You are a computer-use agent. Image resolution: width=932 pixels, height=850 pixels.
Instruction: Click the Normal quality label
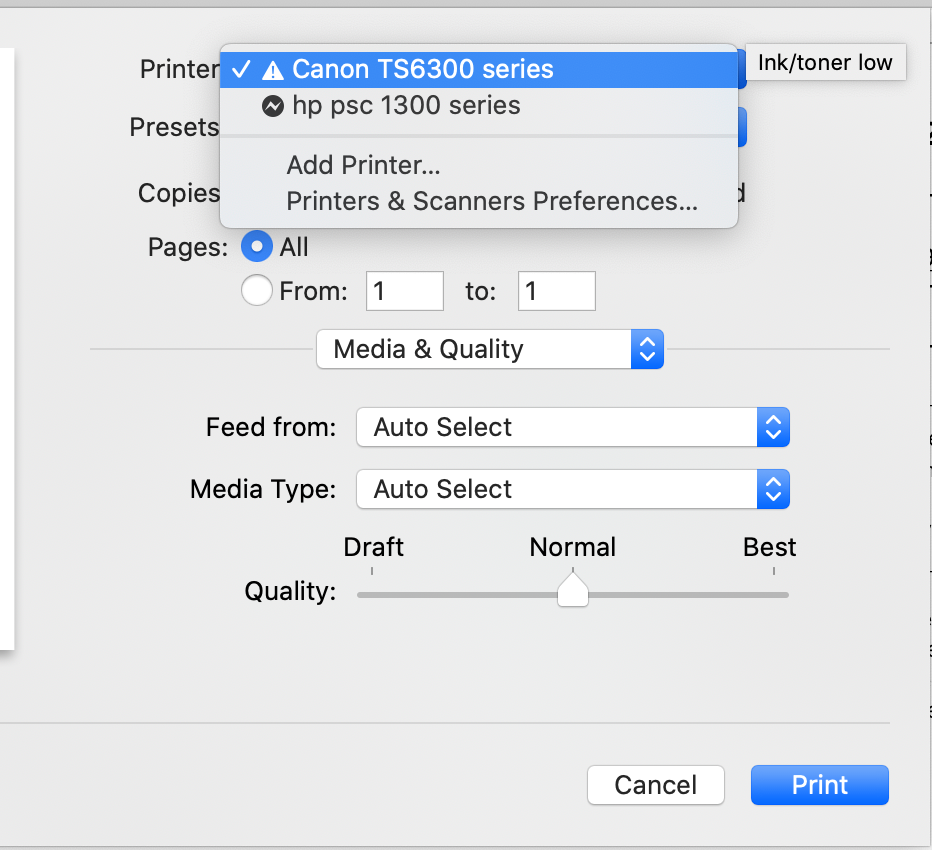(573, 547)
